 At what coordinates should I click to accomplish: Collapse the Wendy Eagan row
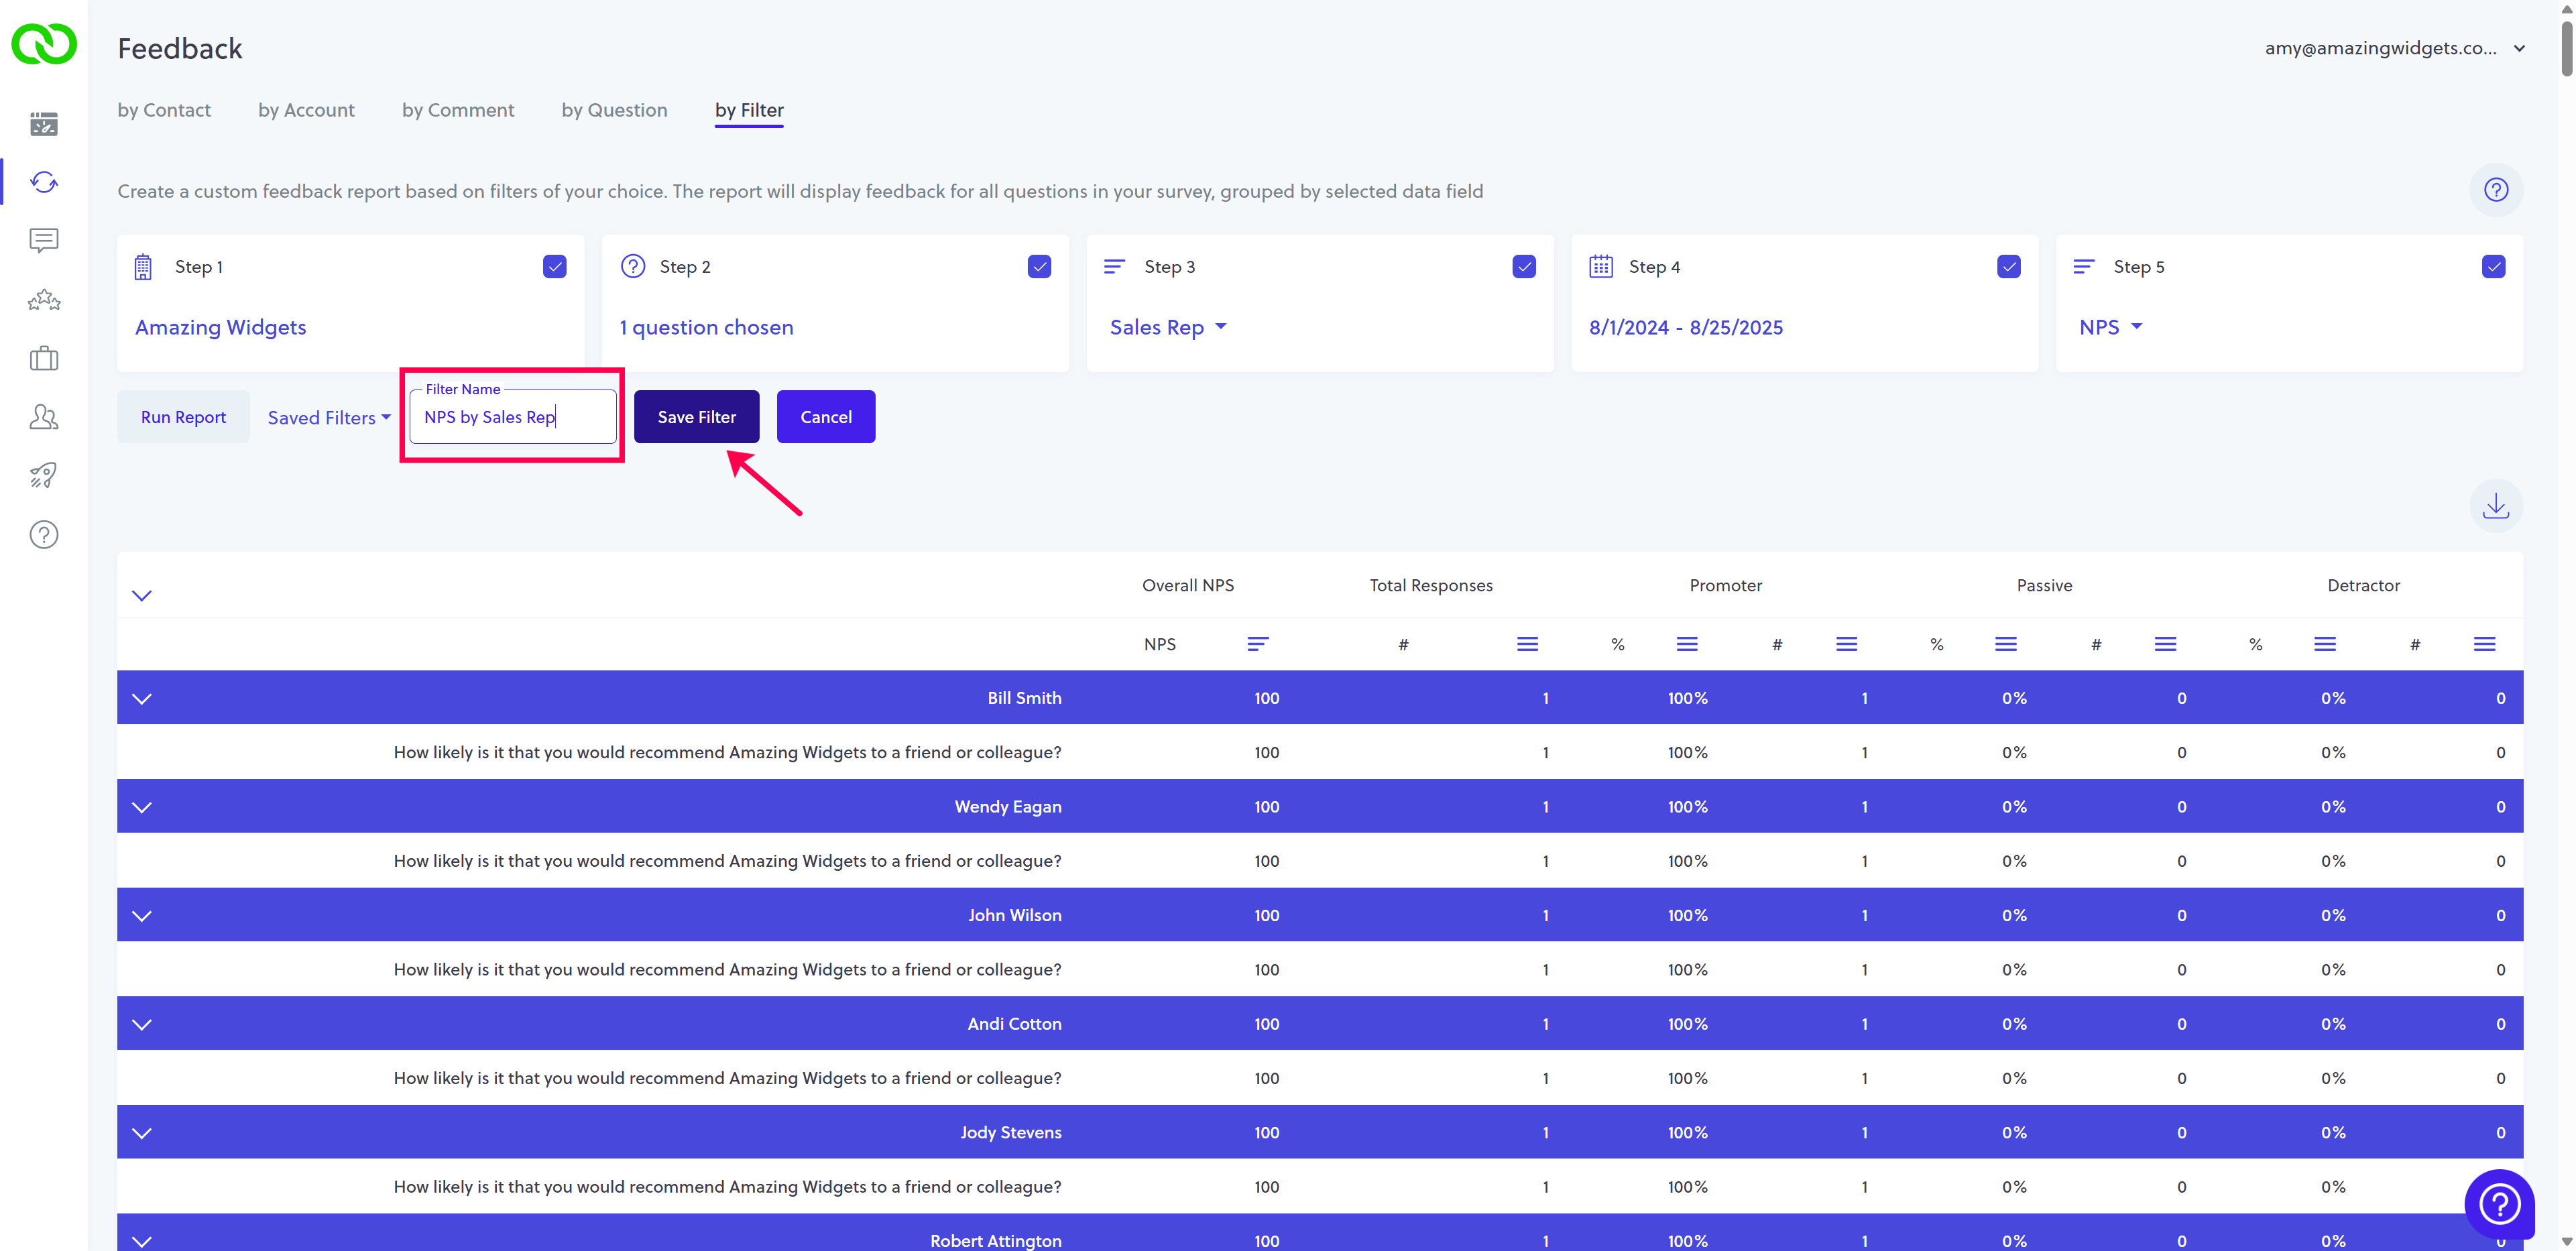tap(142, 807)
